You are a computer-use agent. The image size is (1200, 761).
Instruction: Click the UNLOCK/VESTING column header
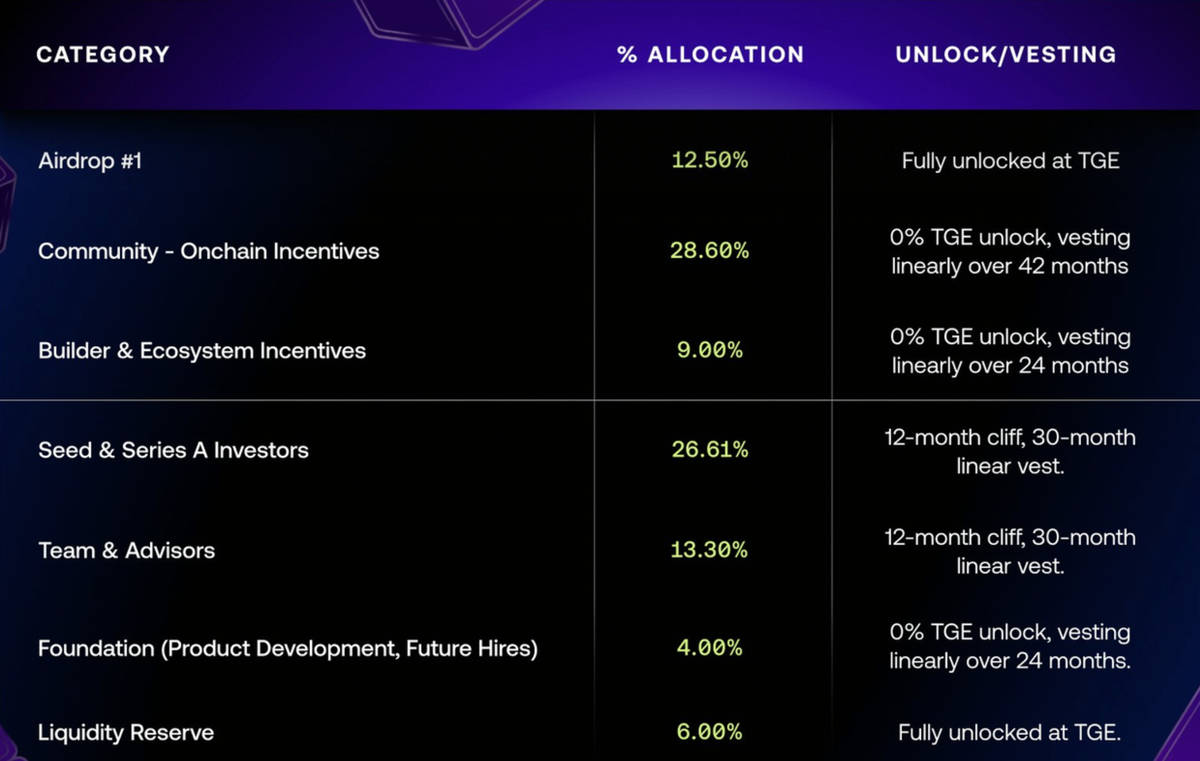coord(1006,55)
